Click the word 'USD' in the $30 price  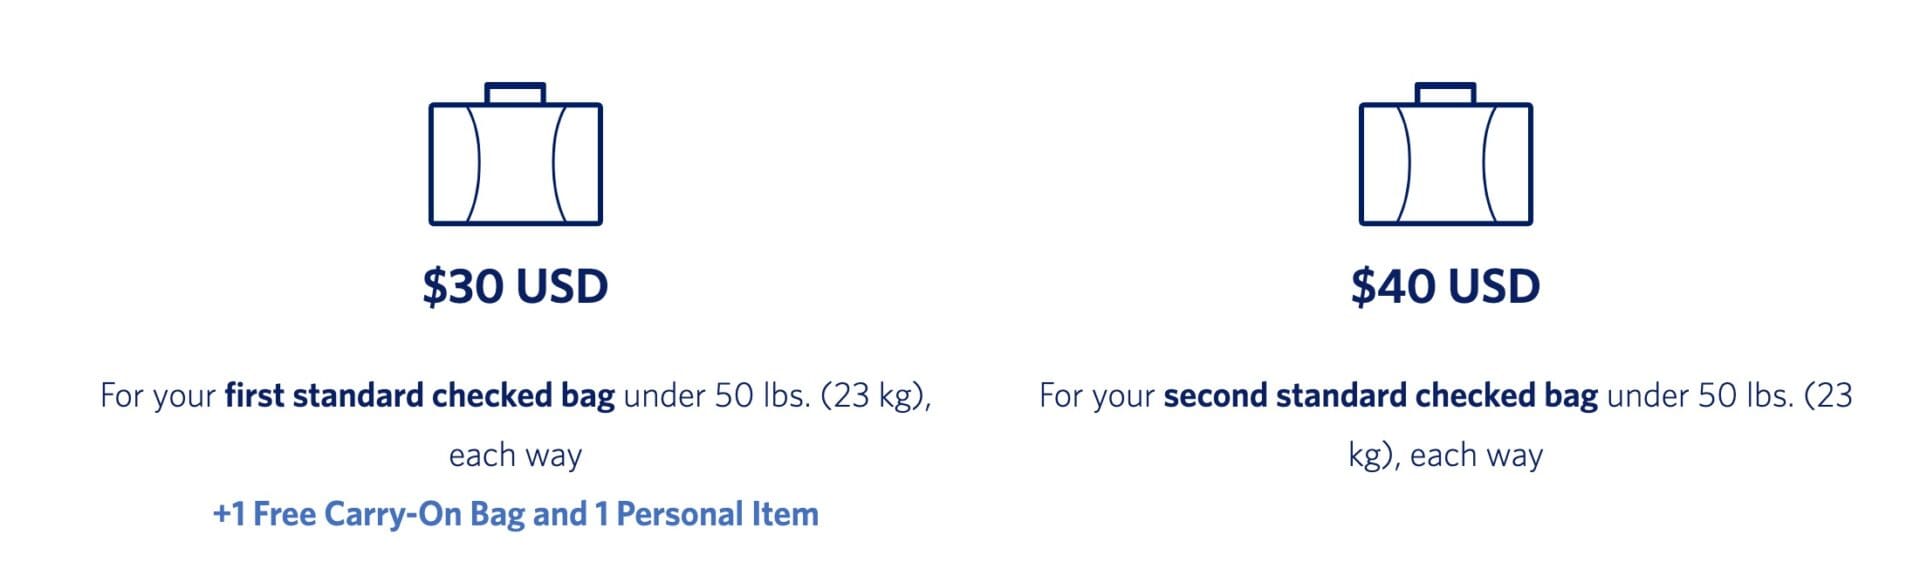point(563,286)
